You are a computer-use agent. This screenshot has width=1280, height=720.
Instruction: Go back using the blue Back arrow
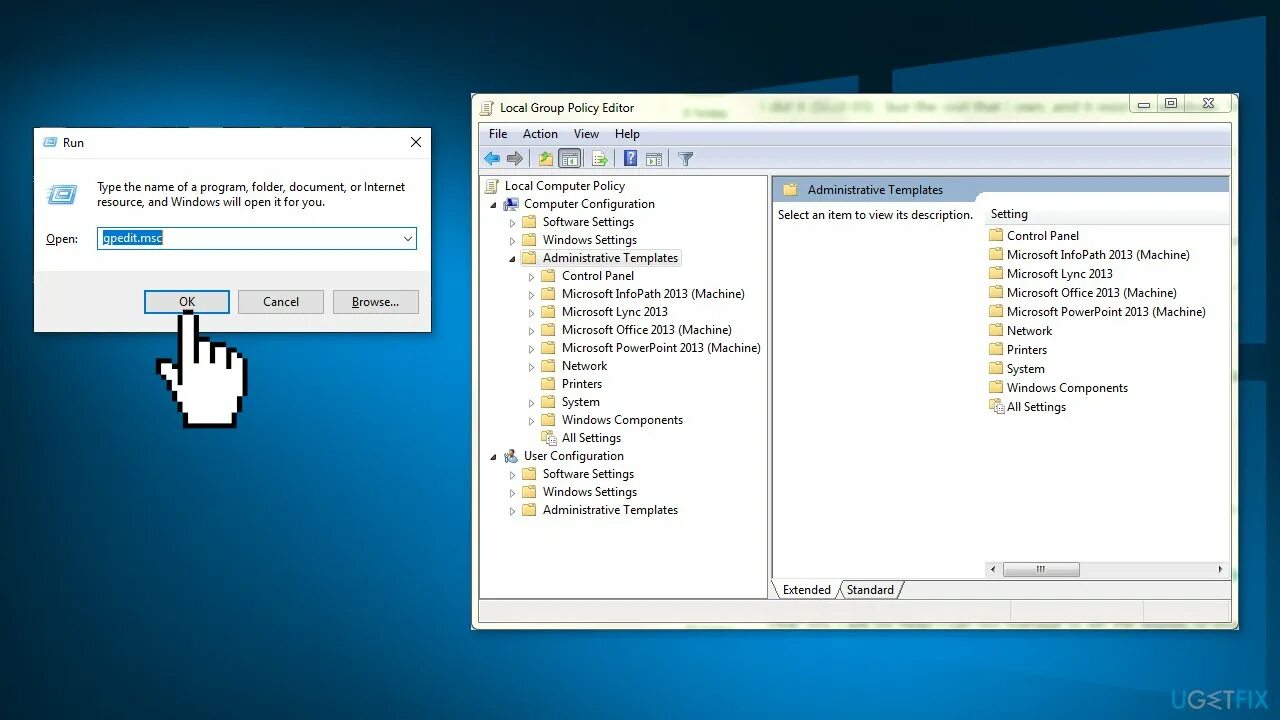[492, 158]
